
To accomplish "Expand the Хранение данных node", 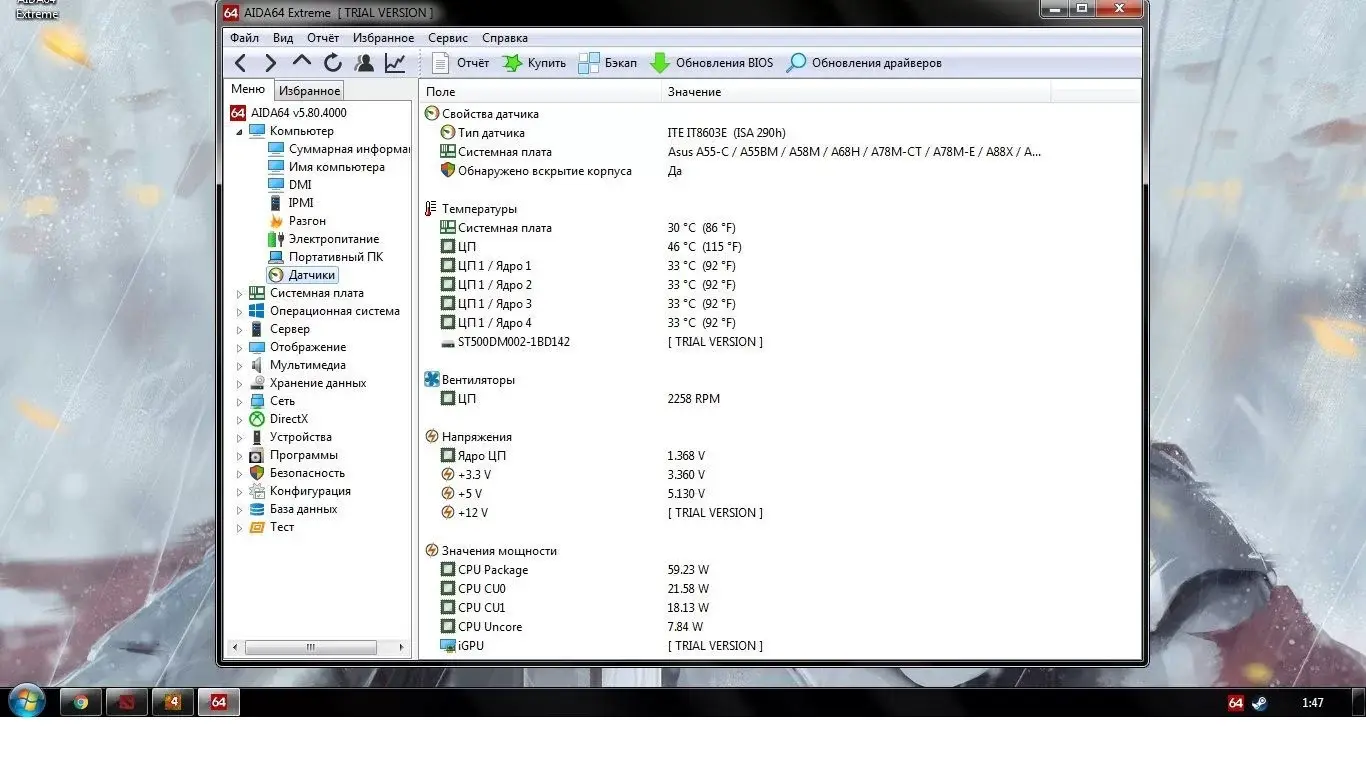I will click(x=239, y=384).
